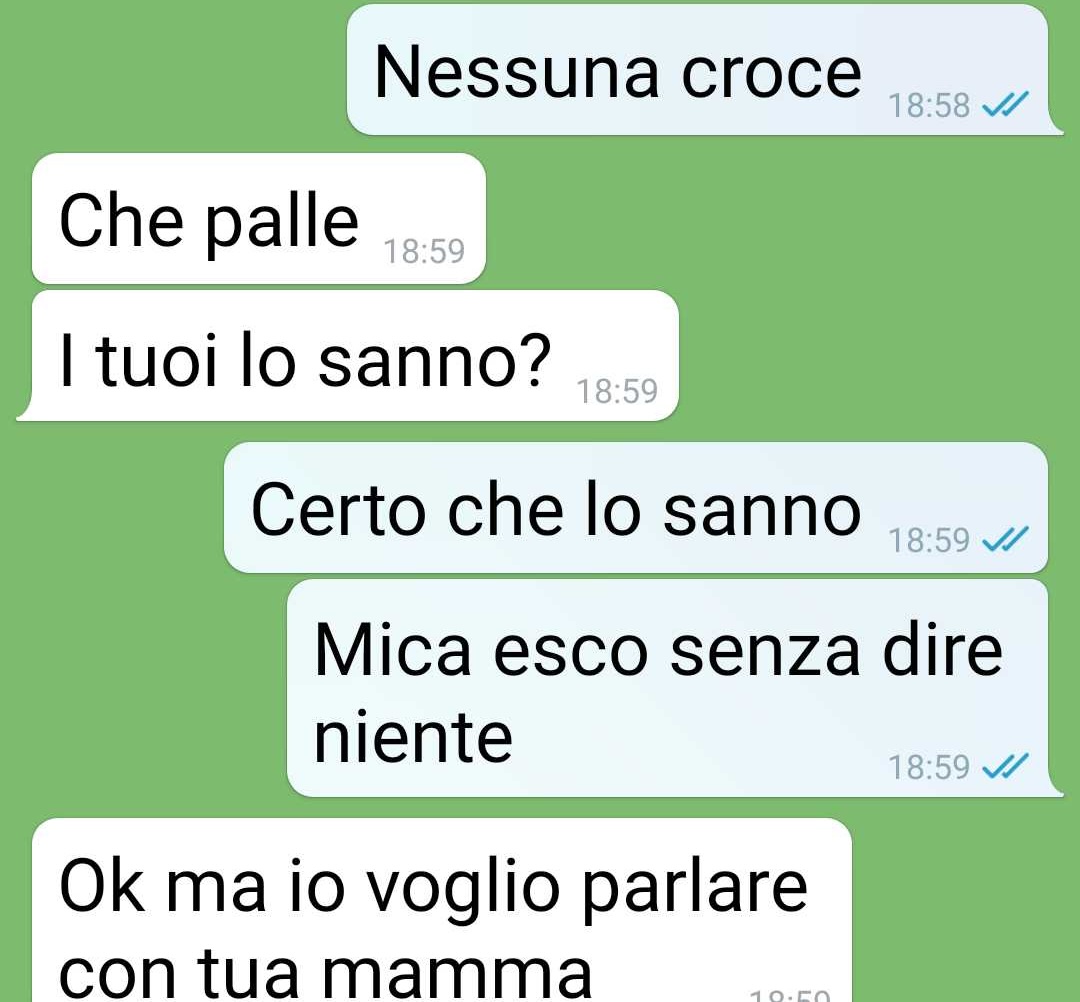
Task: Select the 'Che palle' message bubble
Action: (x=259, y=218)
